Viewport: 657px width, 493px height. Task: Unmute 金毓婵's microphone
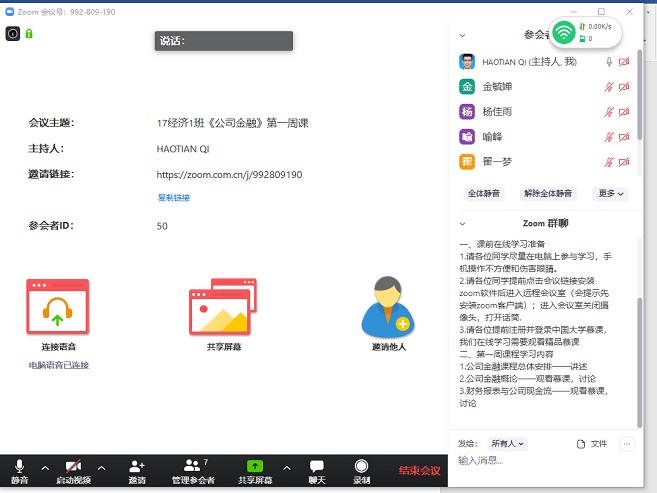pos(608,87)
